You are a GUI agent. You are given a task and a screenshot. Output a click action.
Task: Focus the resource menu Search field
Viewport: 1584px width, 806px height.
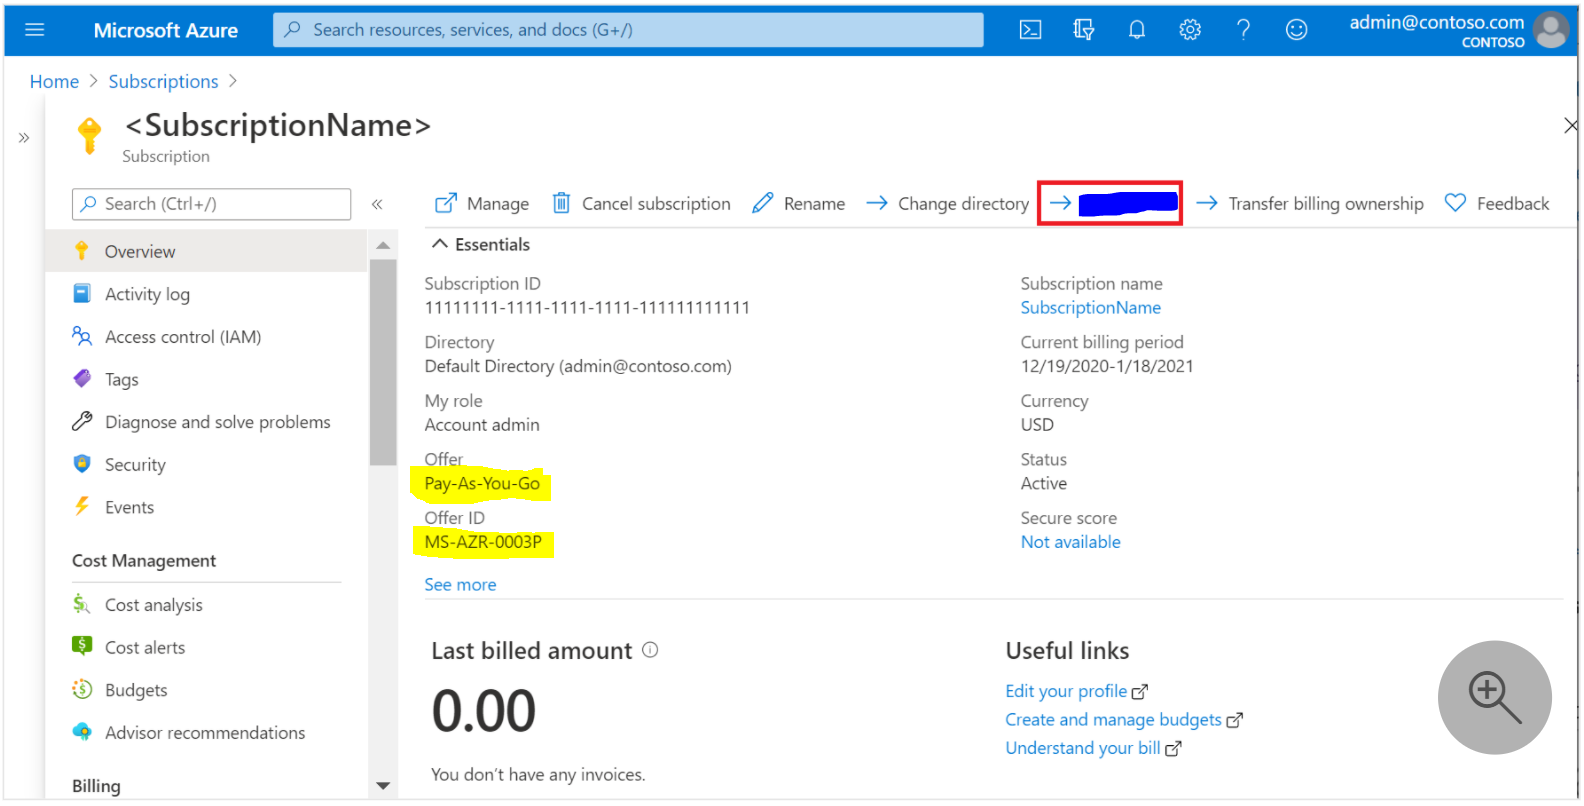click(x=211, y=204)
